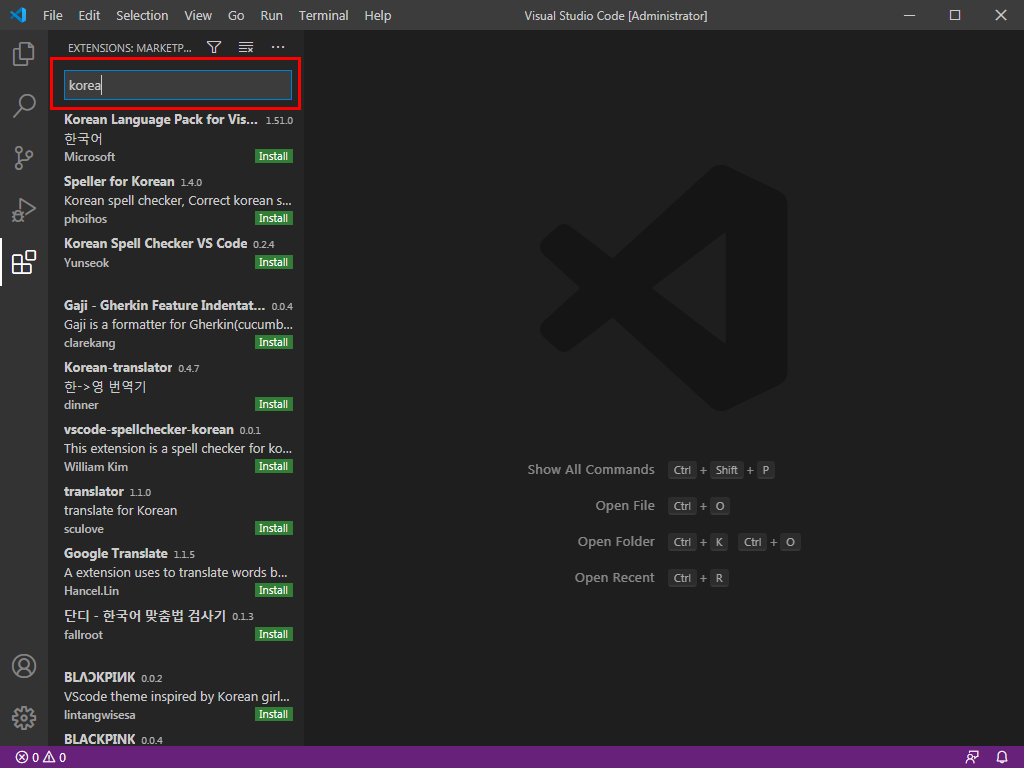This screenshot has width=1024, height=768.
Task: Open the Help menu
Action: pos(377,15)
